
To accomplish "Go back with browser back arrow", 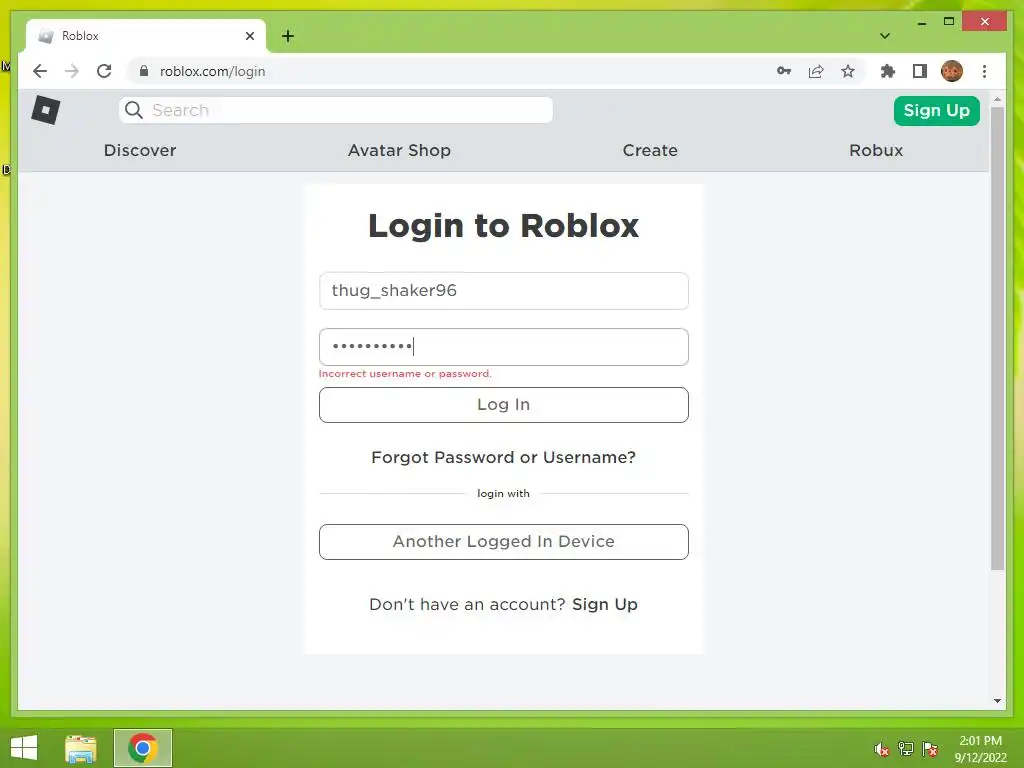I will 40,71.
